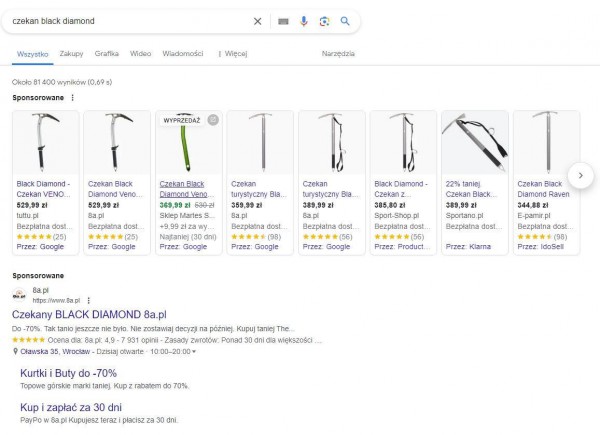Open the on-screen keyboard input tool
The width and height of the screenshot is (600, 435).
click(283, 21)
